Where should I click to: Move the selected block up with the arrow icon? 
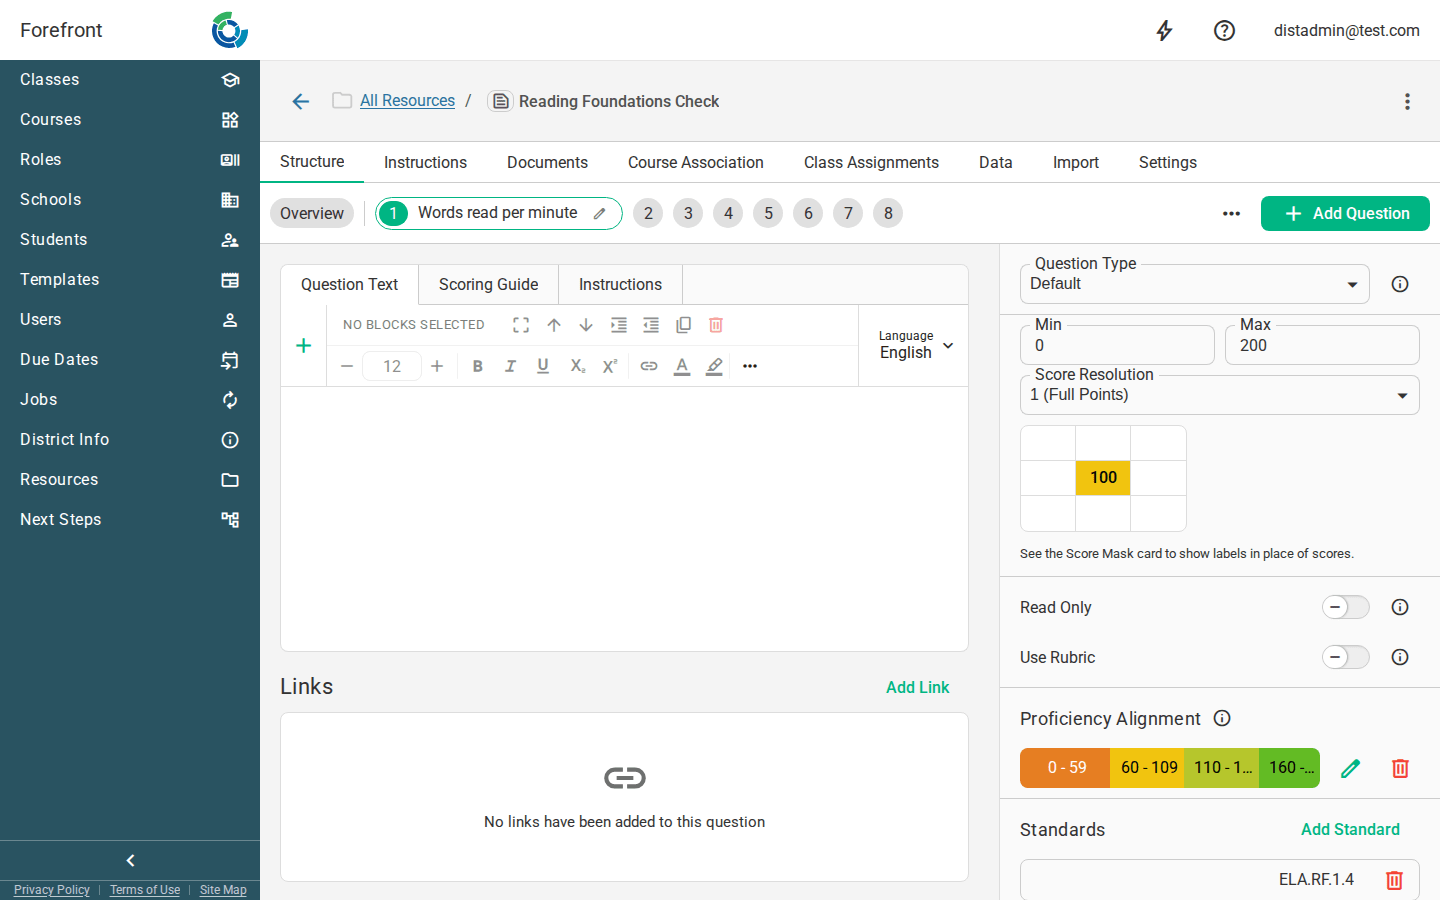click(554, 325)
